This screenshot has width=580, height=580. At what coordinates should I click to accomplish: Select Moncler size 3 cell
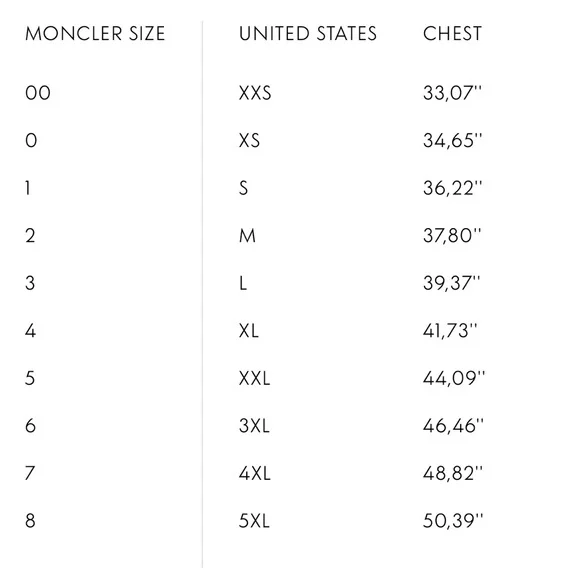click(30, 283)
